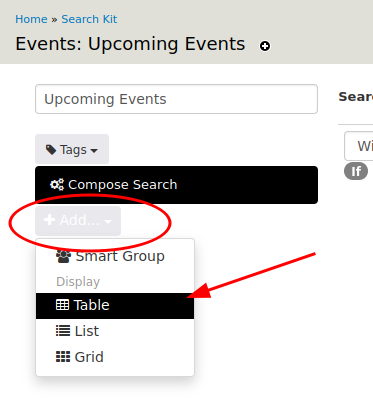Click the table grid icon in menu
Image resolution: width=373 pixels, height=420 pixels.
62,305
